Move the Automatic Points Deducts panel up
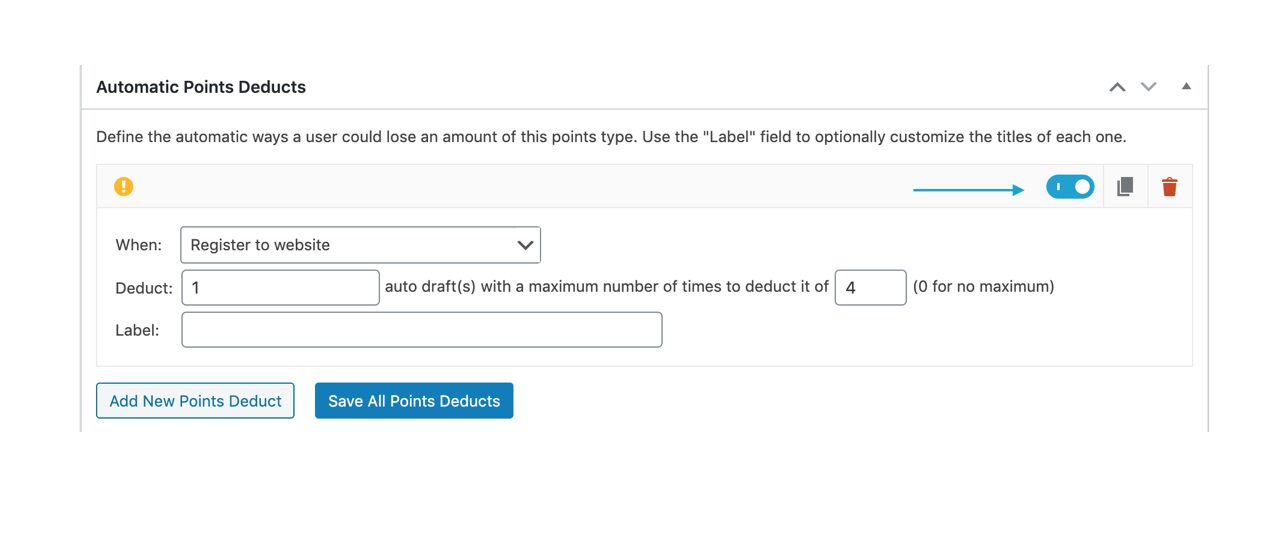Image resolution: width=1280 pixels, height=541 pixels. click(1117, 87)
